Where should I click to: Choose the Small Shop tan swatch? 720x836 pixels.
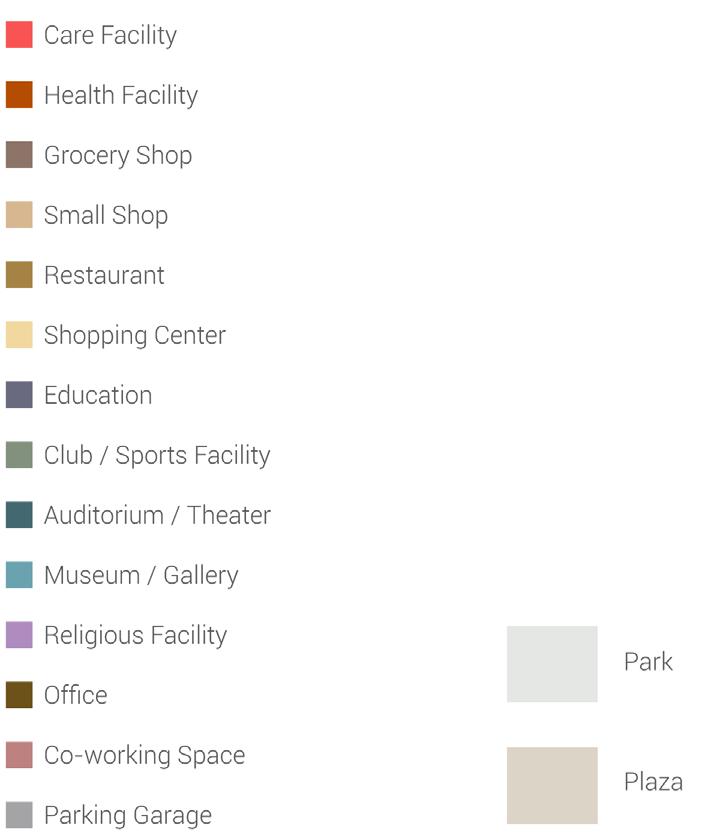[19, 215]
